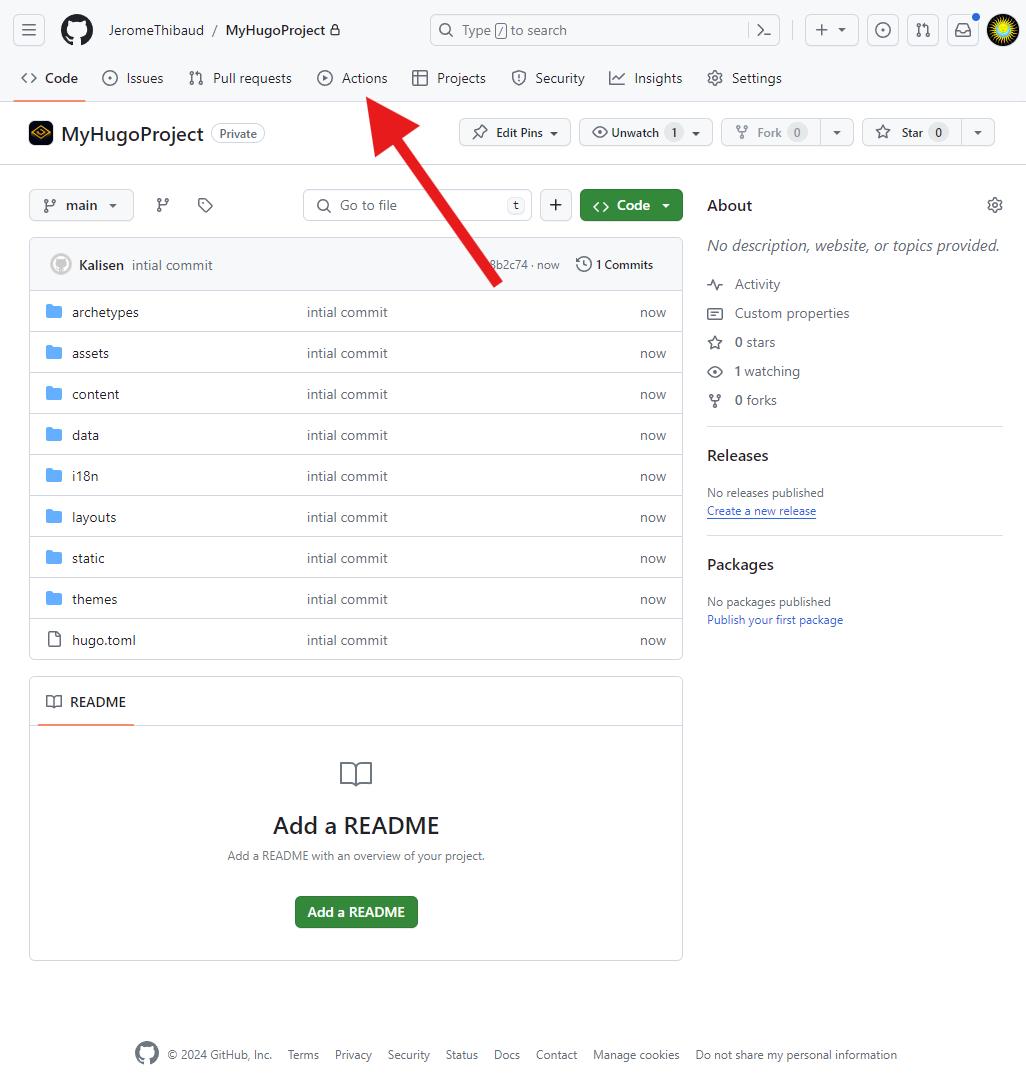This screenshot has width=1026, height=1086.
Task: Click the Fork button
Action: [771, 132]
